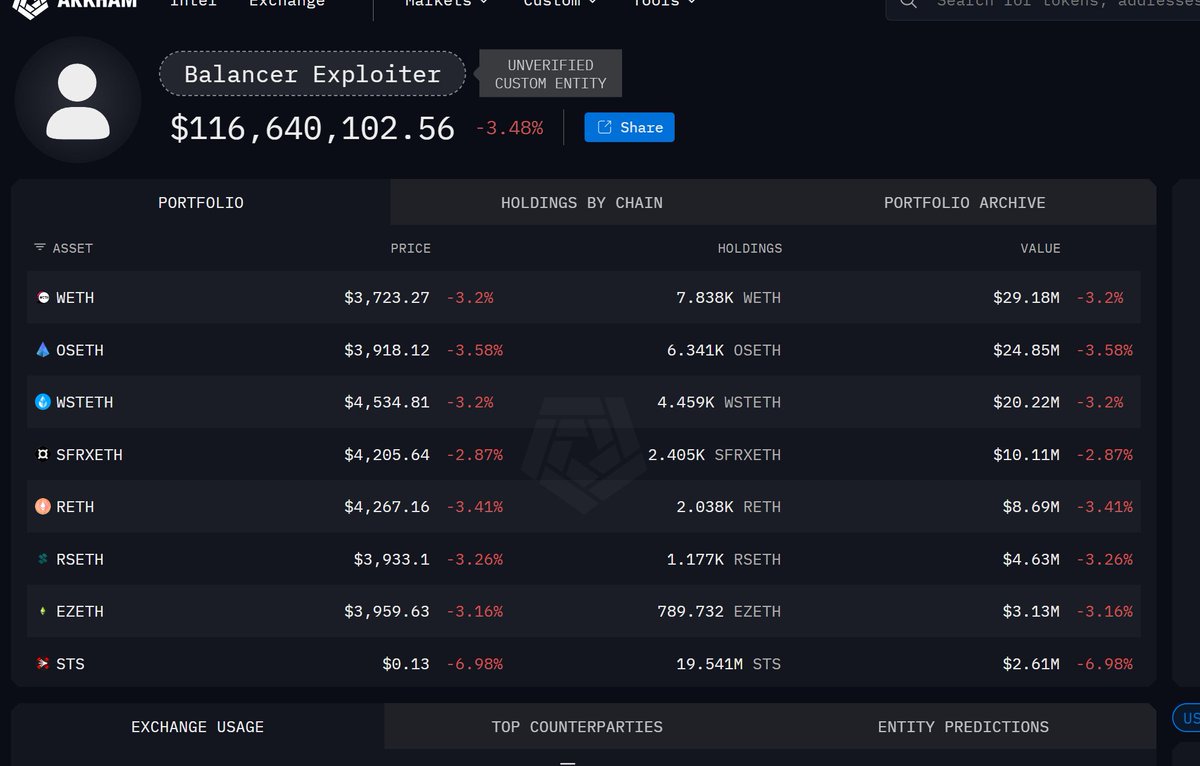Click the WSTETH droplet icon

(43, 402)
